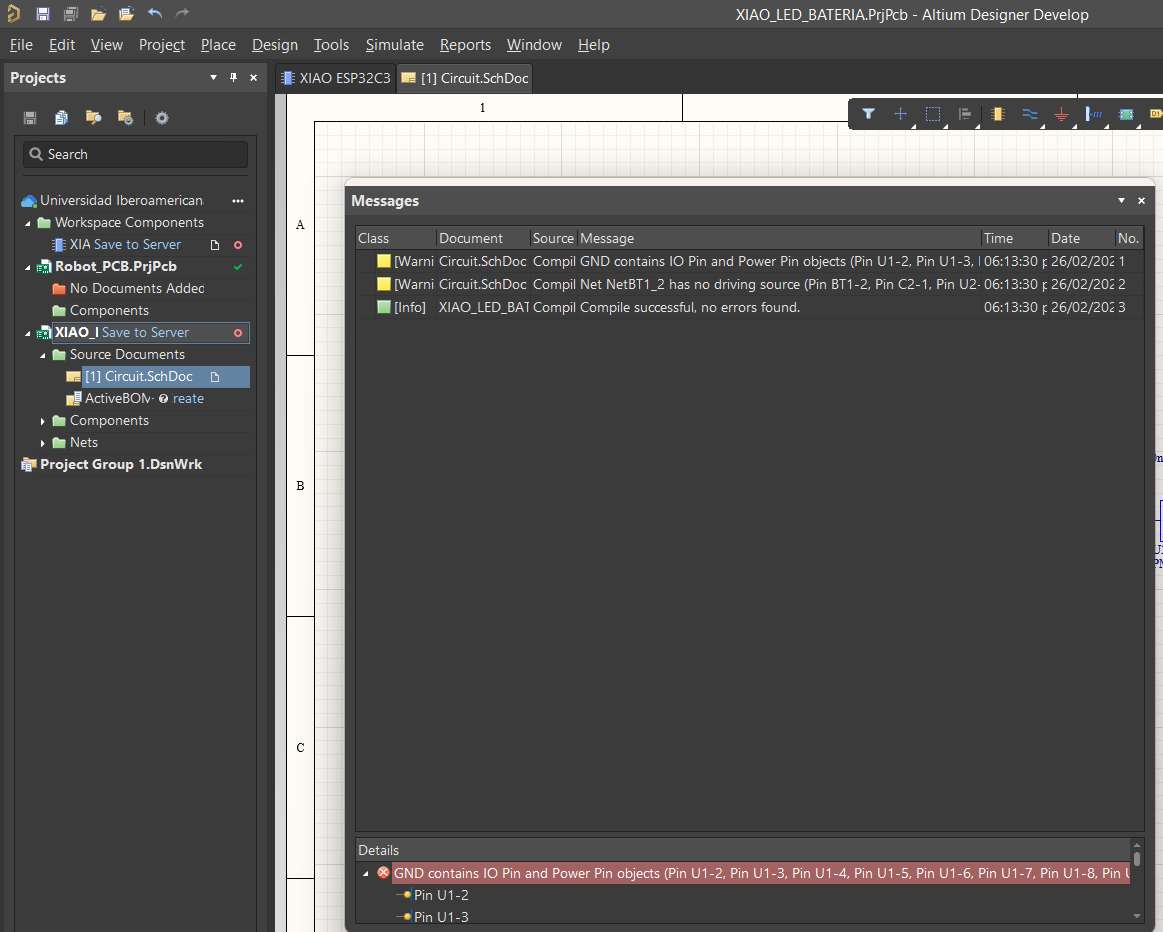
Task: Expand the Nets folder
Action: click(43, 443)
